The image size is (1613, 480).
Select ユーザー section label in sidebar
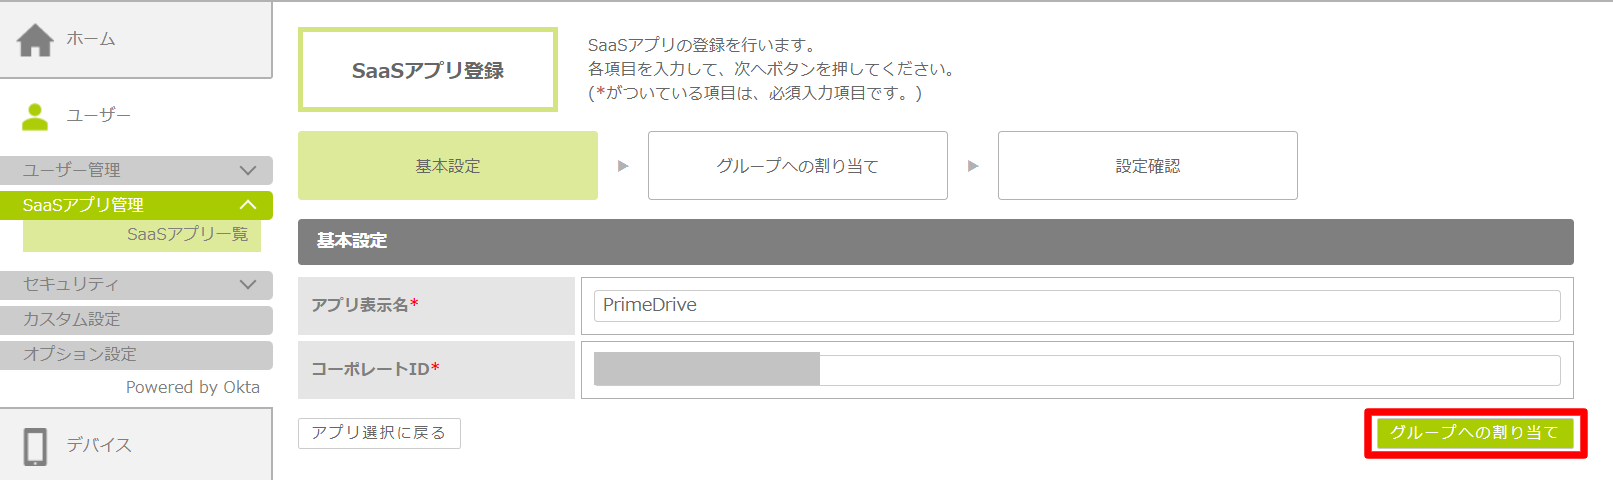point(98,116)
